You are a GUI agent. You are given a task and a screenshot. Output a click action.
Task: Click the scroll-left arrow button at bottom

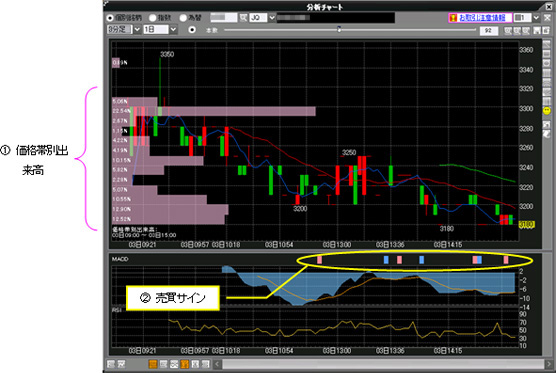click(x=217, y=364)
